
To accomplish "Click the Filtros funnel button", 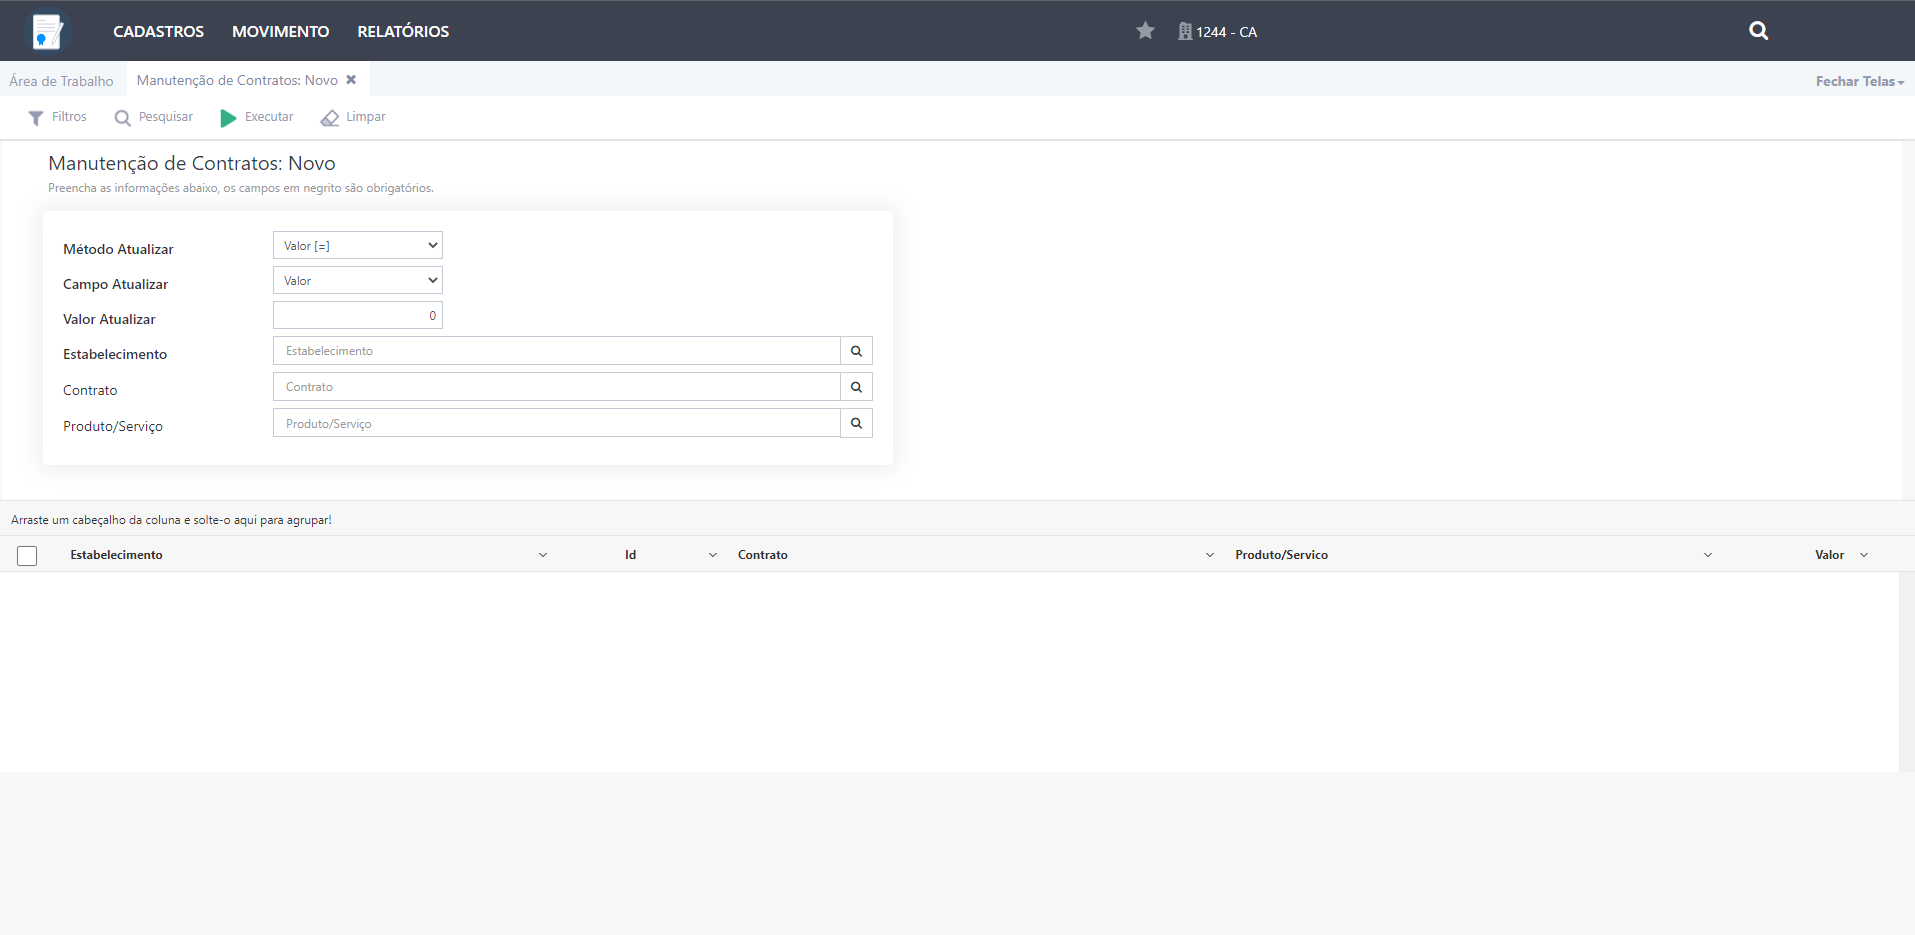I will (58, 117).
